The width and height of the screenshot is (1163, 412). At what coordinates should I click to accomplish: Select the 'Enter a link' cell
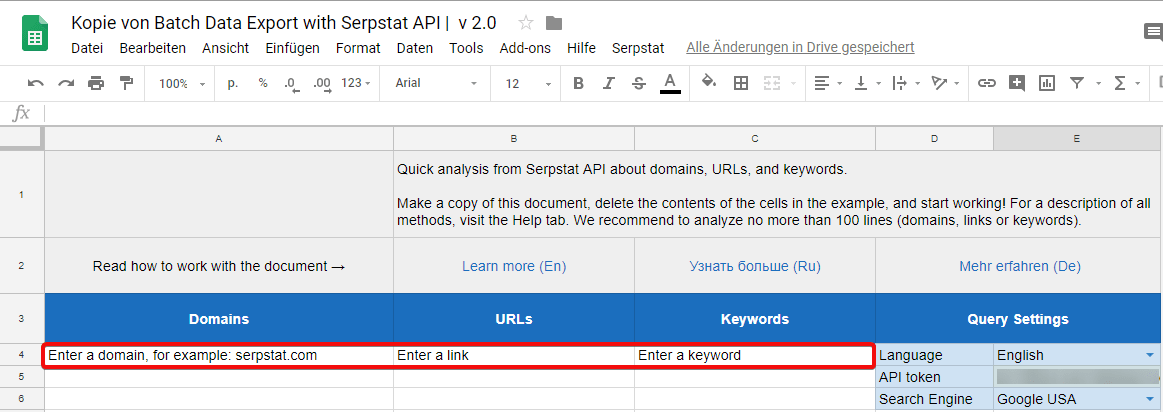pos(514,356)
